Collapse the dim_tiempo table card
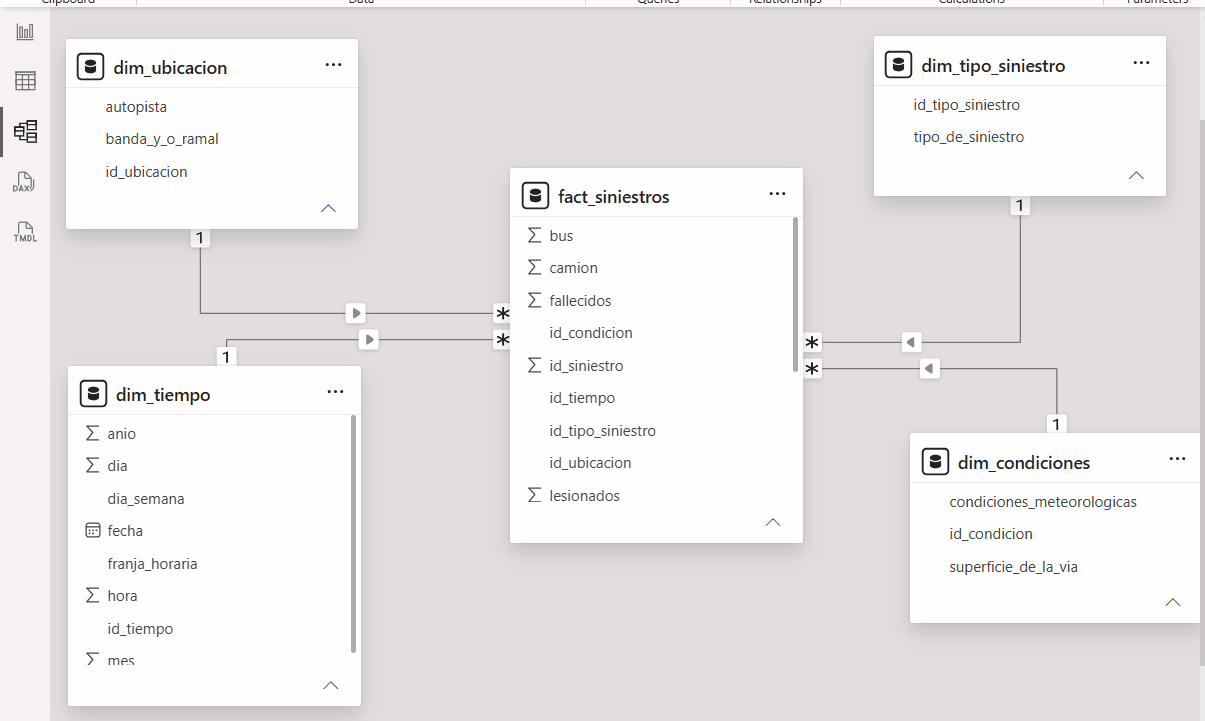Screen dimensions: 1205x721 point(331,686)
